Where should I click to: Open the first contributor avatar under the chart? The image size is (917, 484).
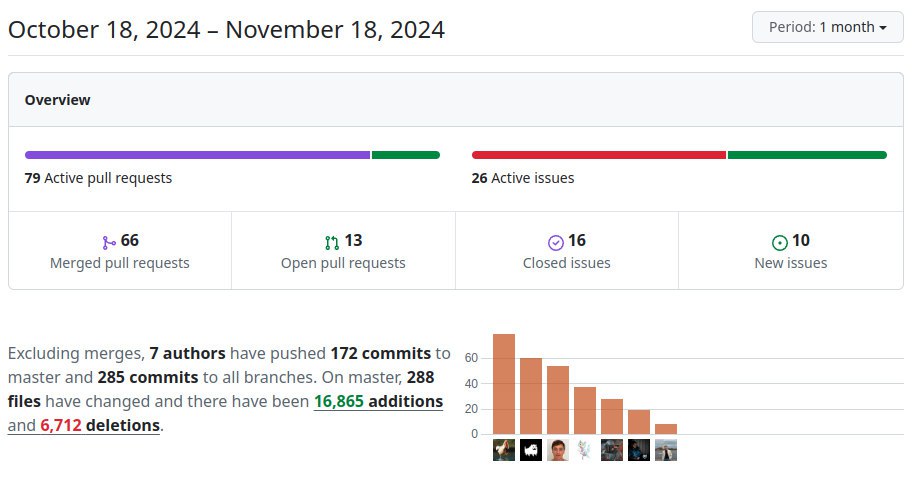[504, 450]
